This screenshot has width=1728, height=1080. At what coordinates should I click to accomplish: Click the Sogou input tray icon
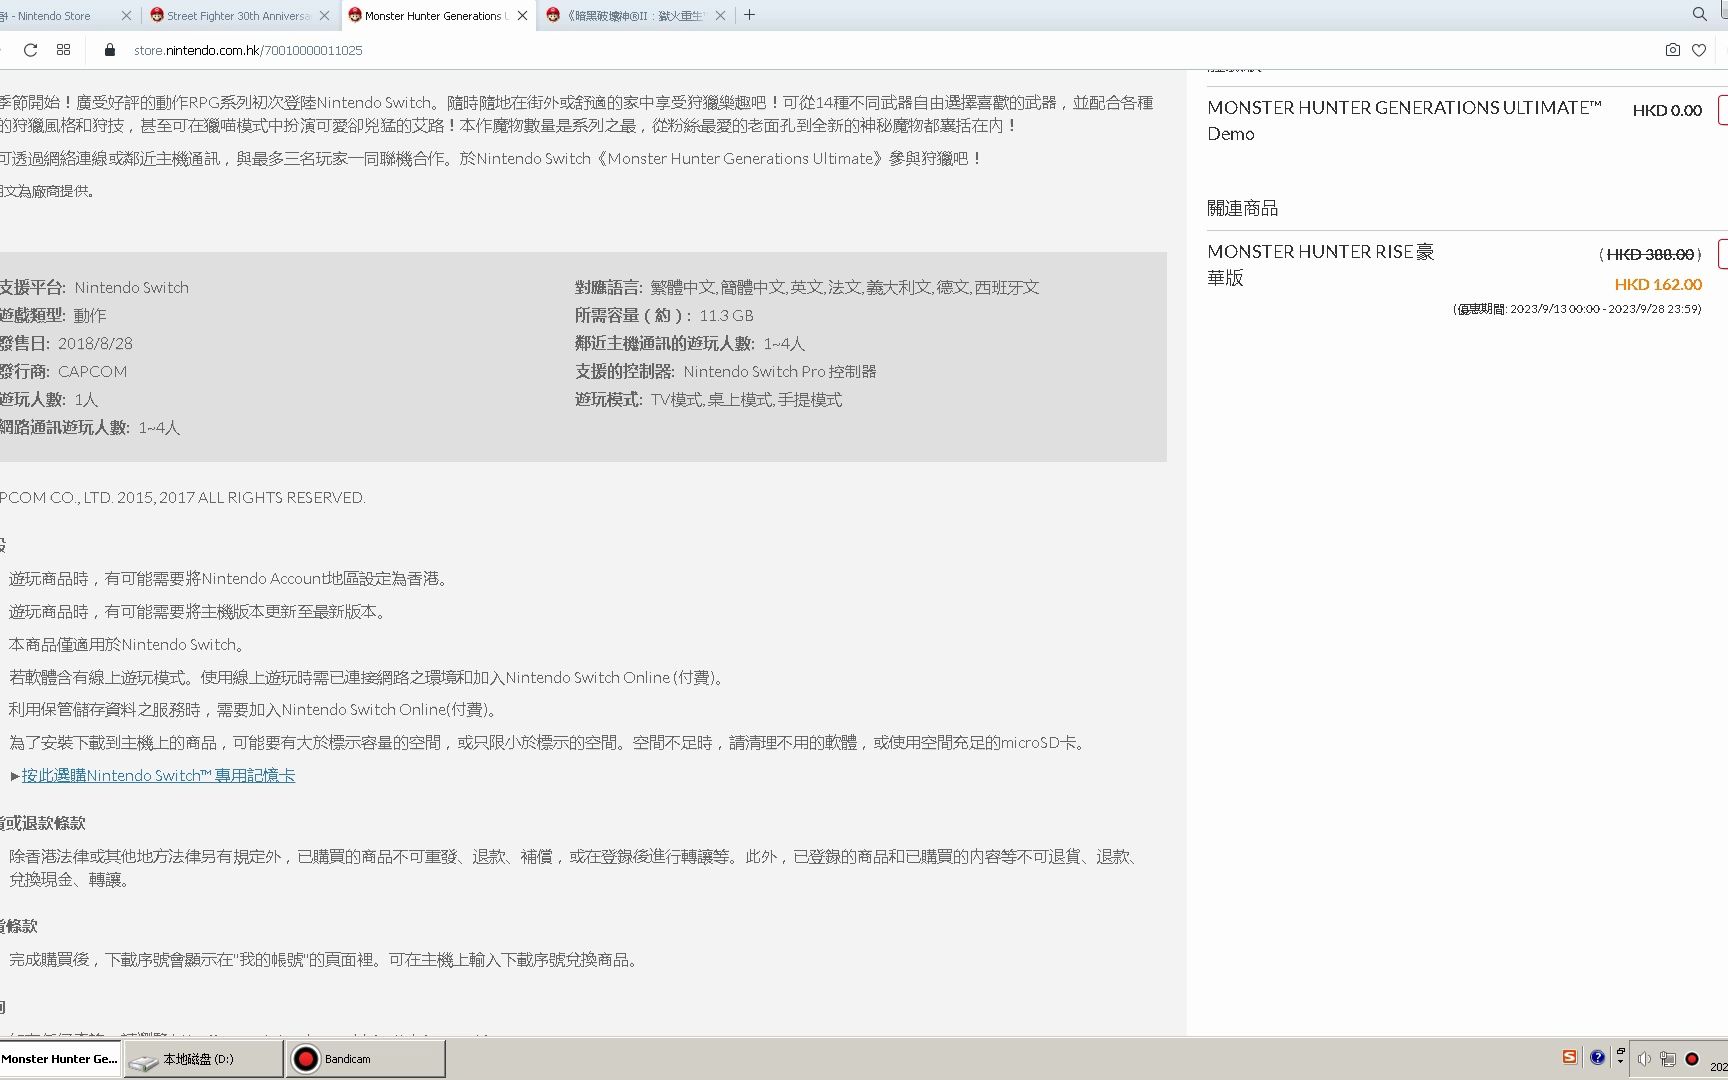tap(1570, 1057)
